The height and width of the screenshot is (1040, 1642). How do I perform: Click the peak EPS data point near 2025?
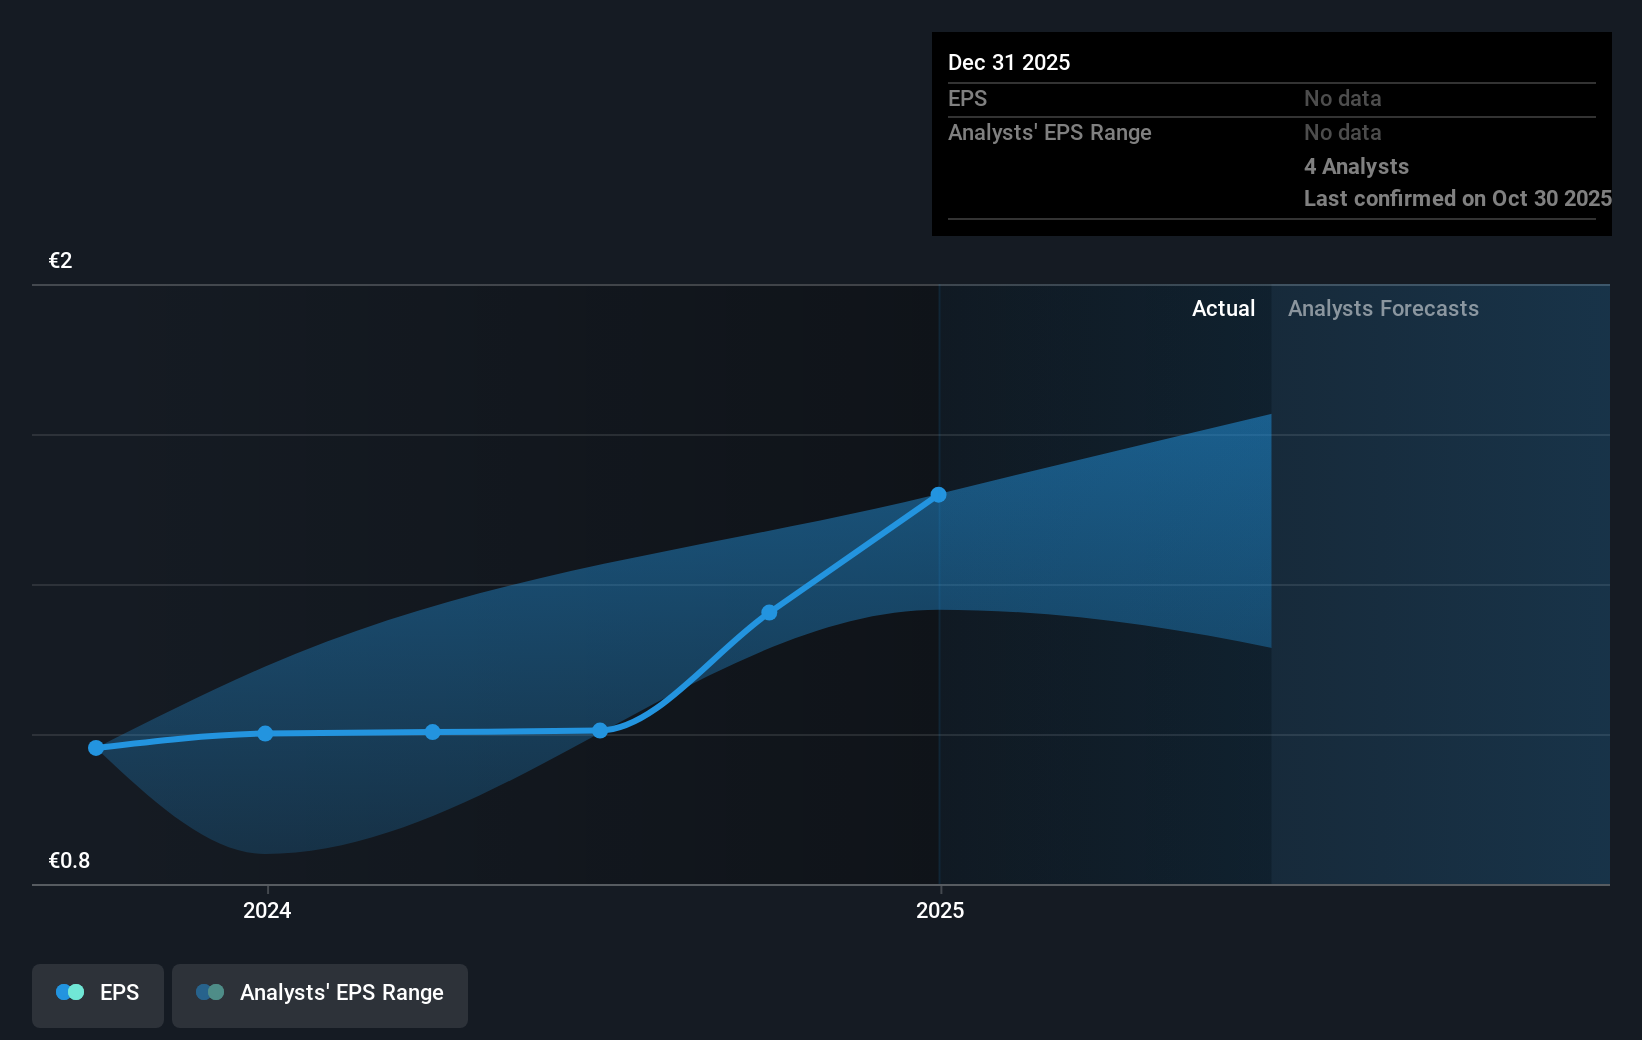pos(937,494)
